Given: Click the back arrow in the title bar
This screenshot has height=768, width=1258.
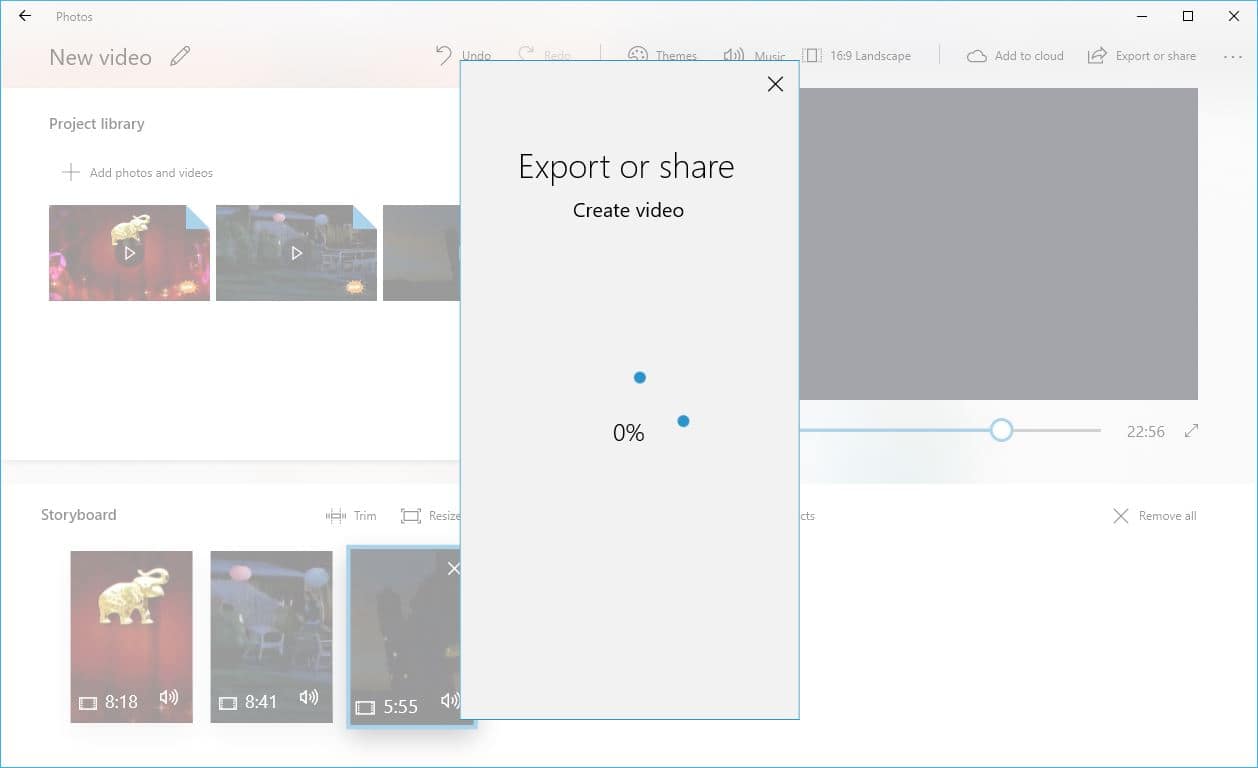Looking at the screenshot, I should click(22, 16).
